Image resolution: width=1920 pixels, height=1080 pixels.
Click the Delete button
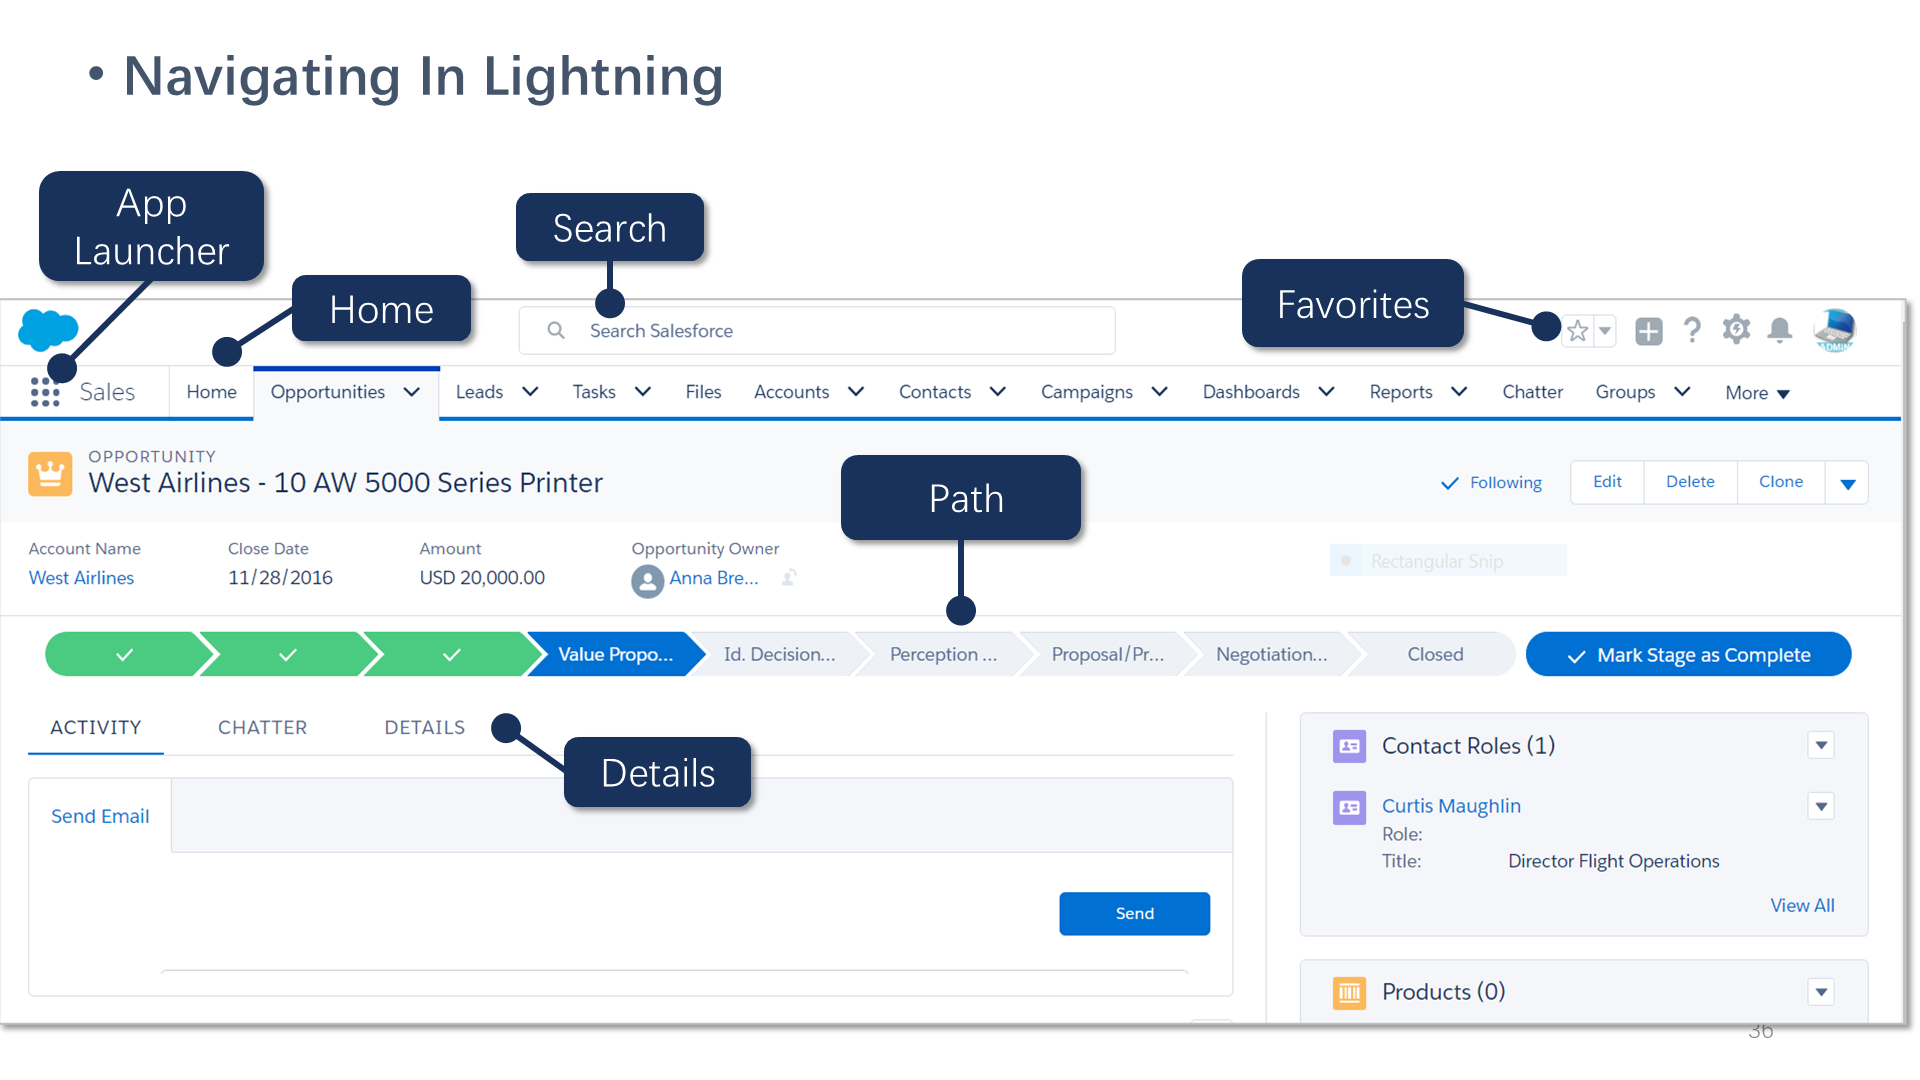point(1690,482)
